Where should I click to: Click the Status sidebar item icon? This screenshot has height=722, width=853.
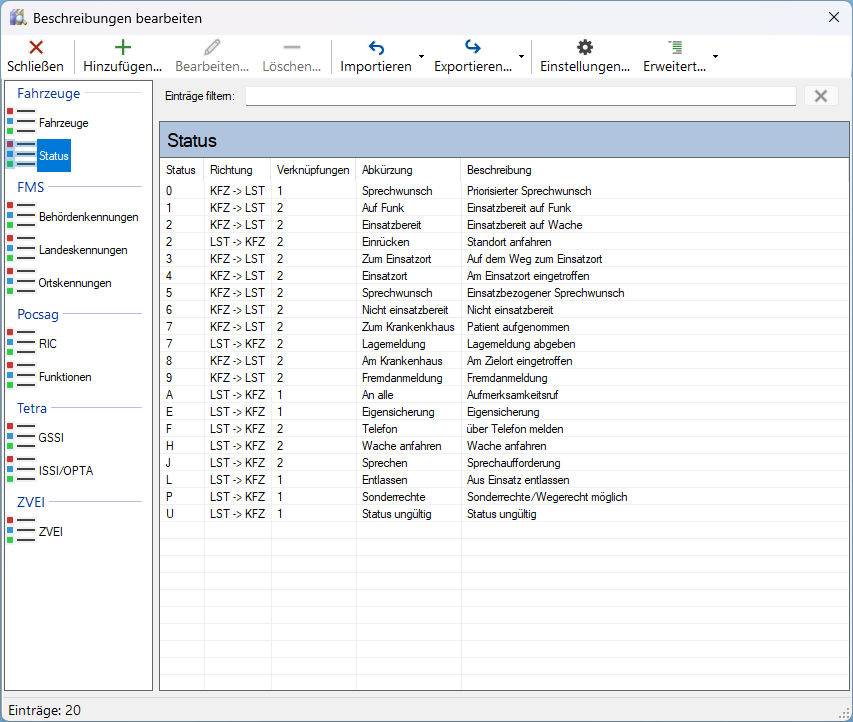21,155
